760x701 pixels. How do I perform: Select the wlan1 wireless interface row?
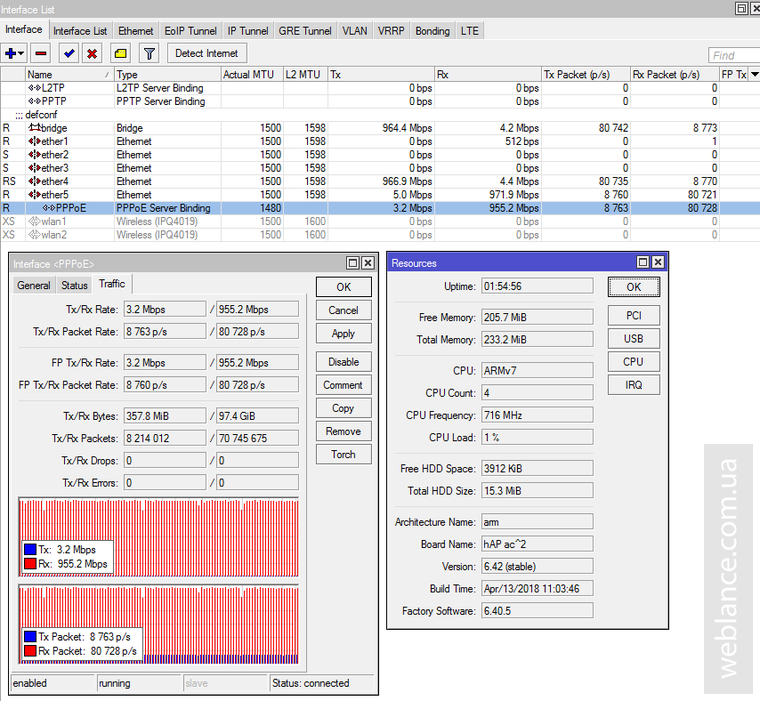(54, 221)
